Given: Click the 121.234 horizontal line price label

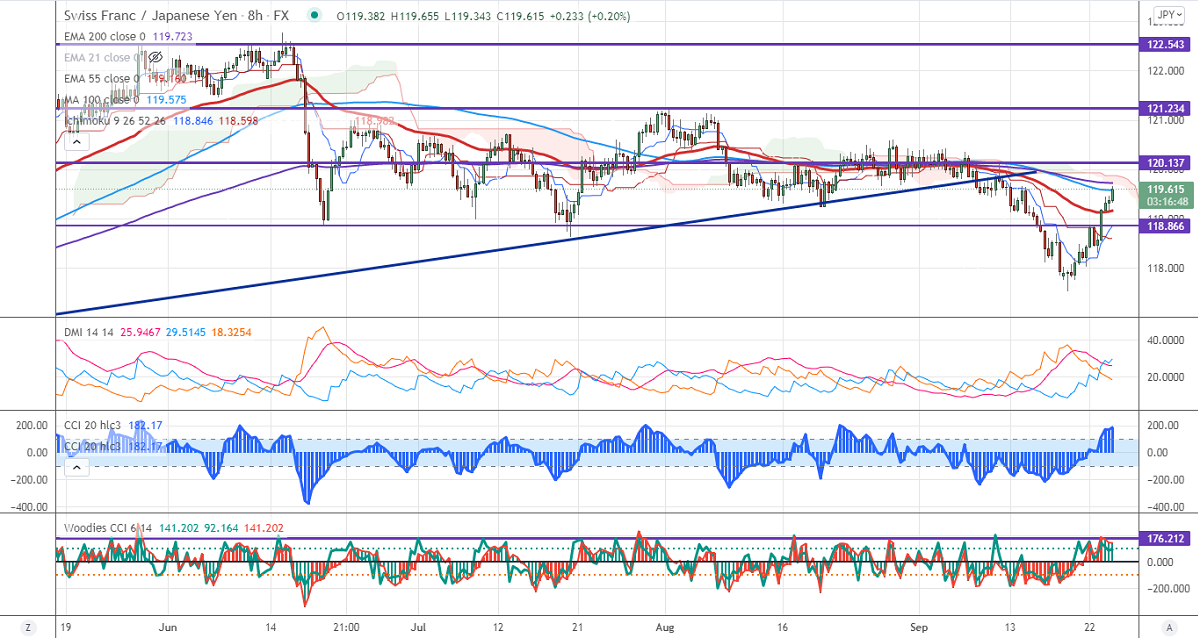Looking at the screenshot, I should tap(1165, 108).
